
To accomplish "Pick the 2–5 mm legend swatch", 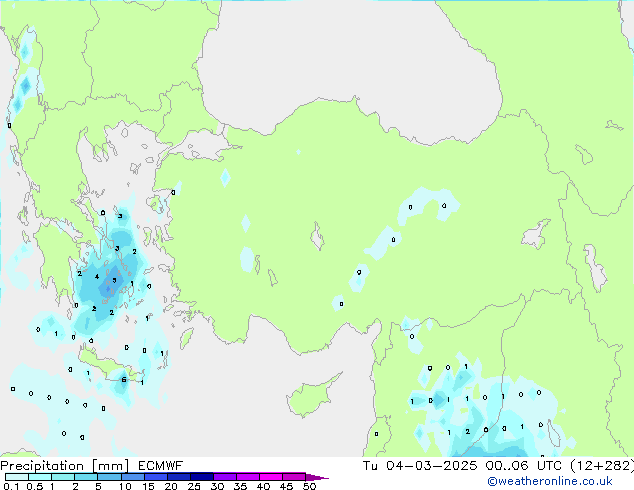I will pos(86,477).
